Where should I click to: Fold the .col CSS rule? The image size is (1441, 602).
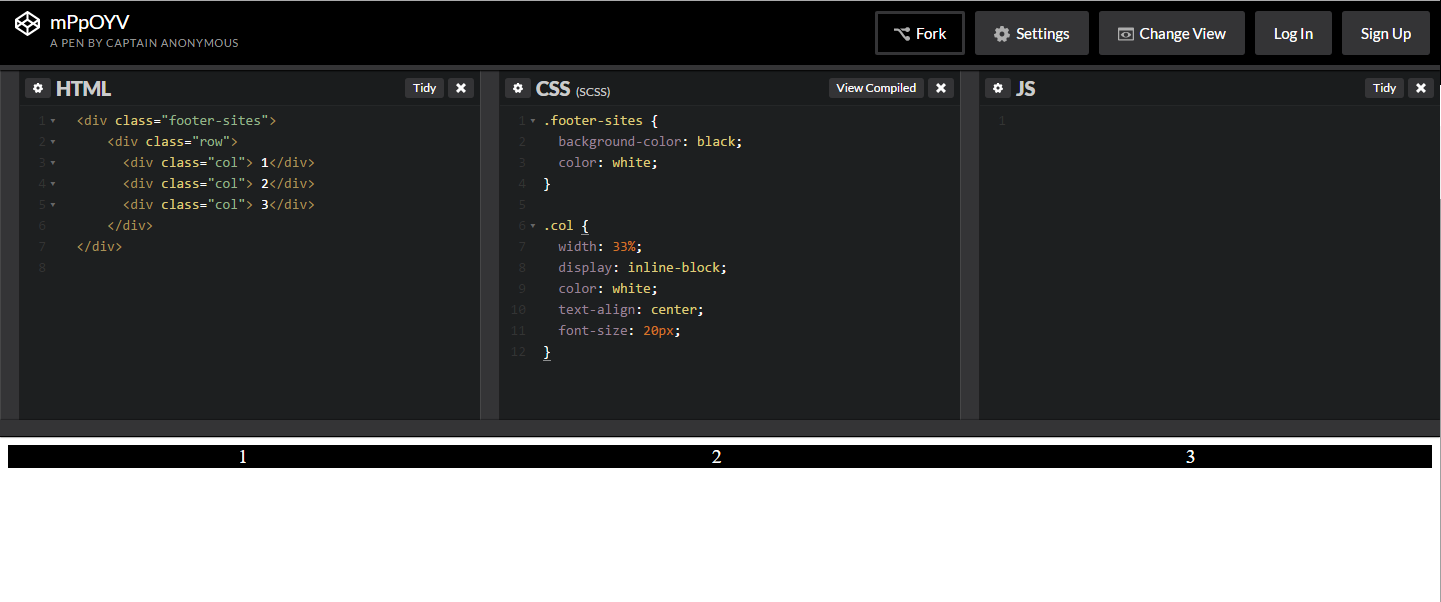click(x=533, y=226)
